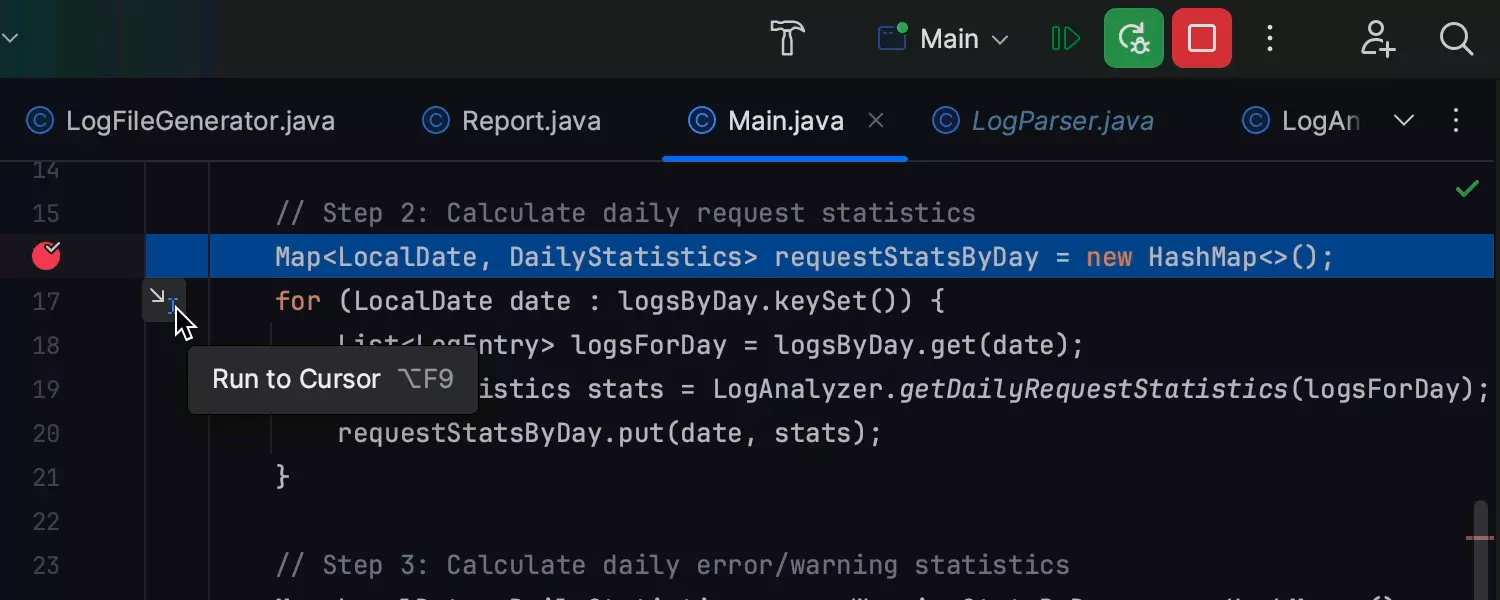The height and width of the screenshot is (600, 1500).
Task: Open the Main run configuration dropdown
Action: click(944, 39)
